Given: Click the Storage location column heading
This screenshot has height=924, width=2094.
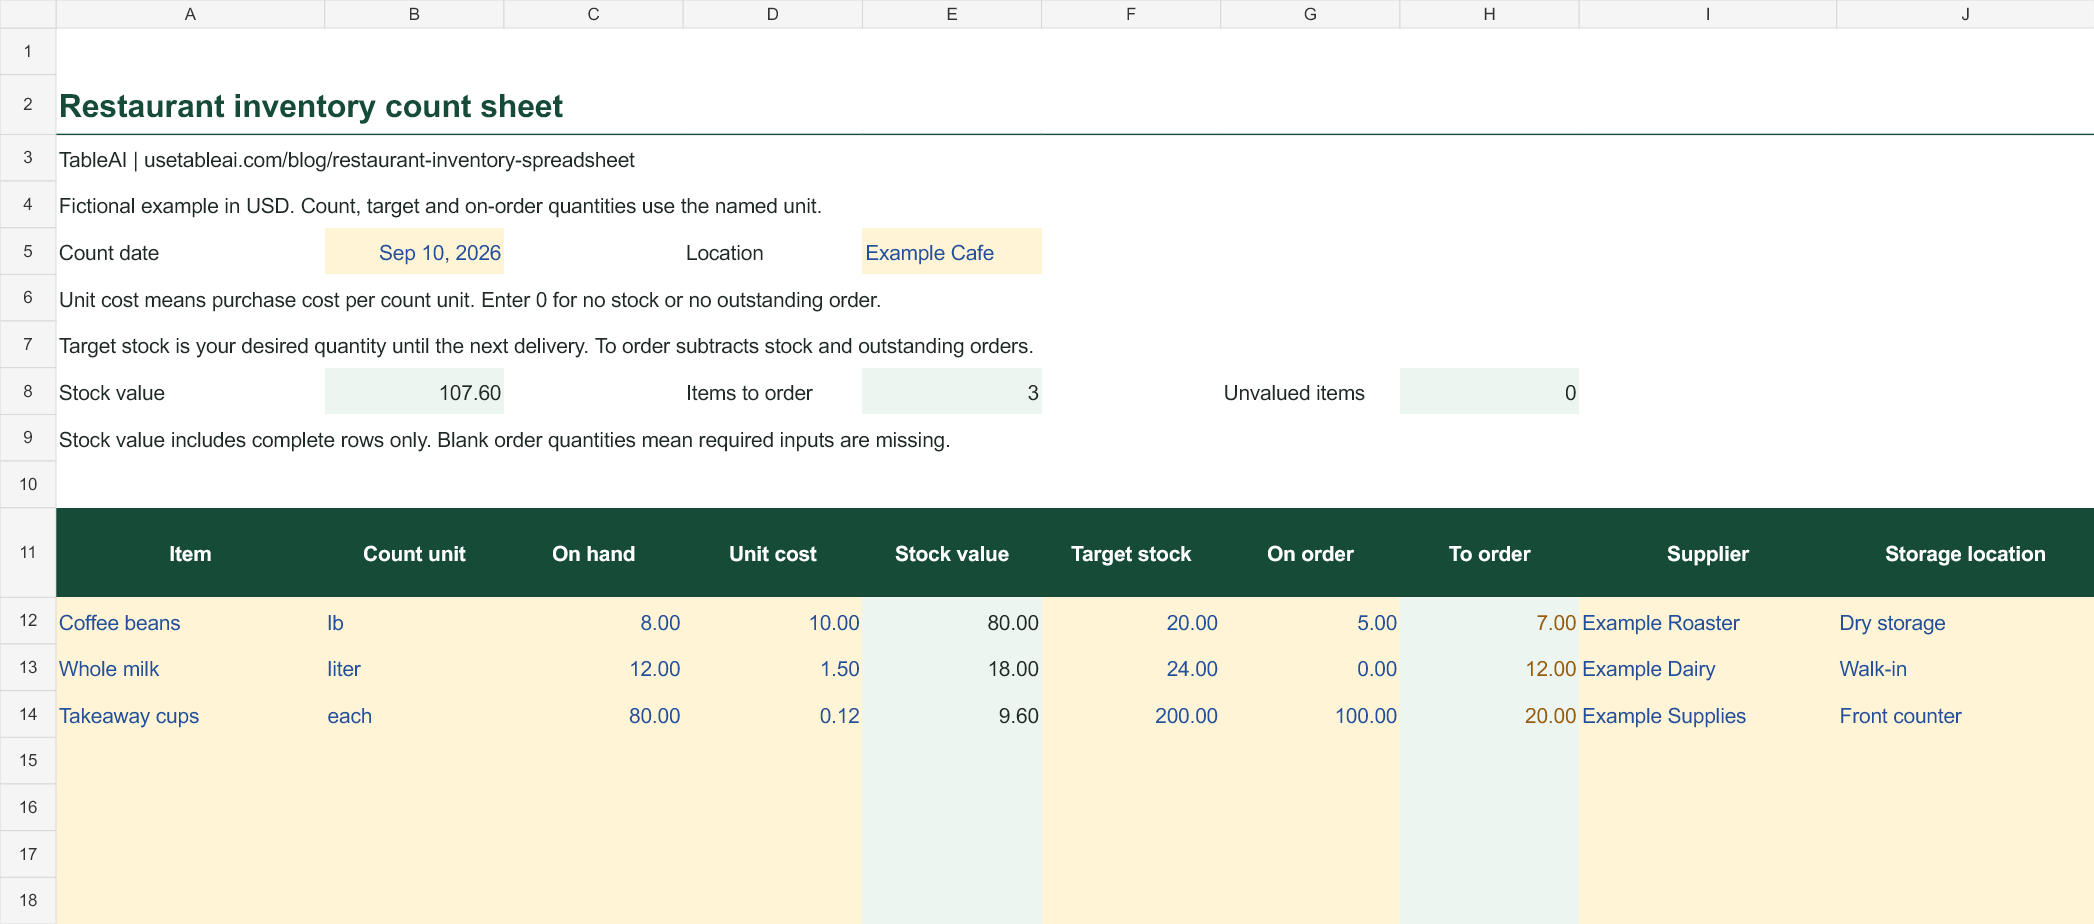Looking at the screenshot, I should (x=1965, y=554).
